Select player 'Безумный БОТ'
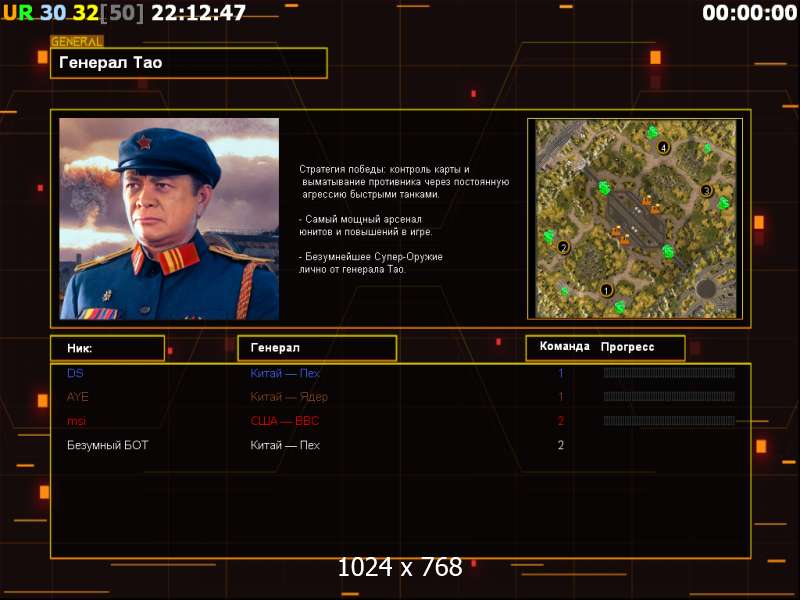Viewport: 800px width, 600px height. click(x=108, y=445)
